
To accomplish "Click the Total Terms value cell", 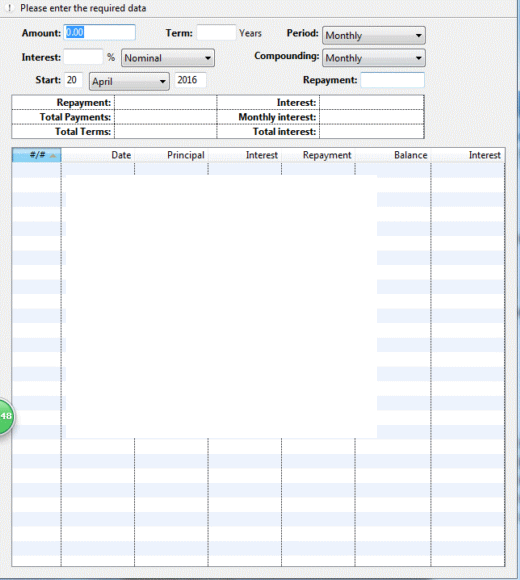I will tap(166, 132).
